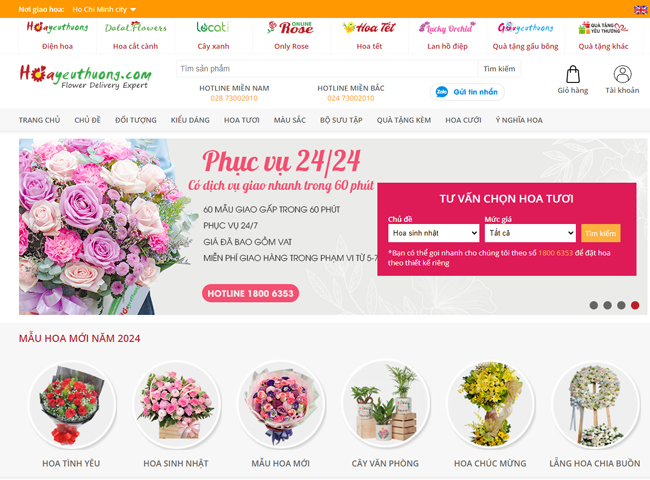The width and height of the screenshot is (650, 480).
Task: Open the Chủ đề Hoa sinh nhật dropdown
Action: [x=434, y=233]
